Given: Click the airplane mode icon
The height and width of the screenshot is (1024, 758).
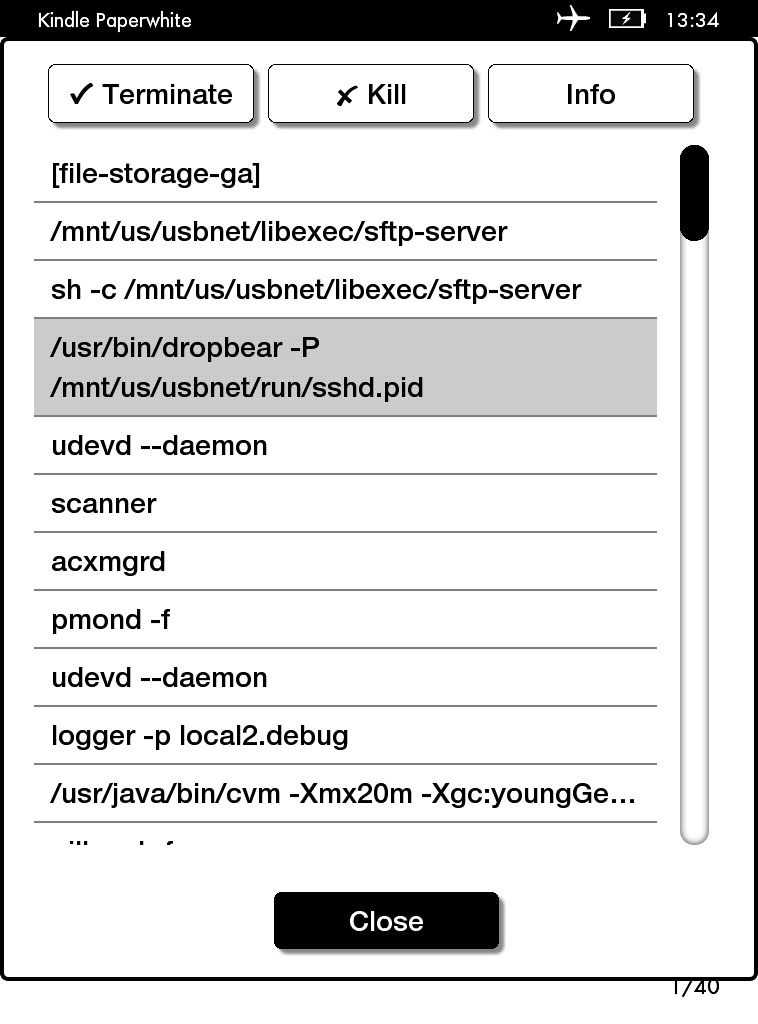Looking at the screenshot, I should point(573,19).
